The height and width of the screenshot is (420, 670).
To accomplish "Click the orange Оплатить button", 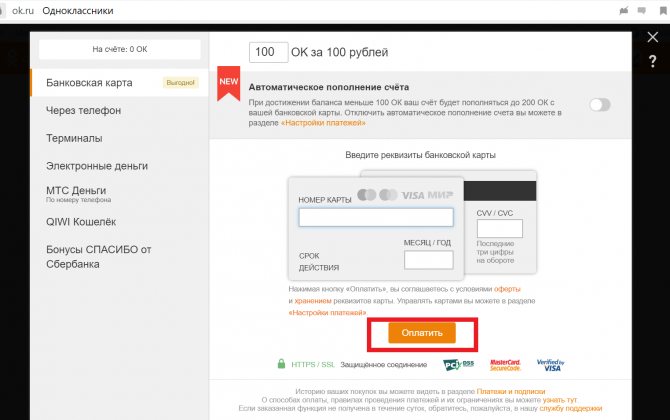I will (x=422, y=332).
